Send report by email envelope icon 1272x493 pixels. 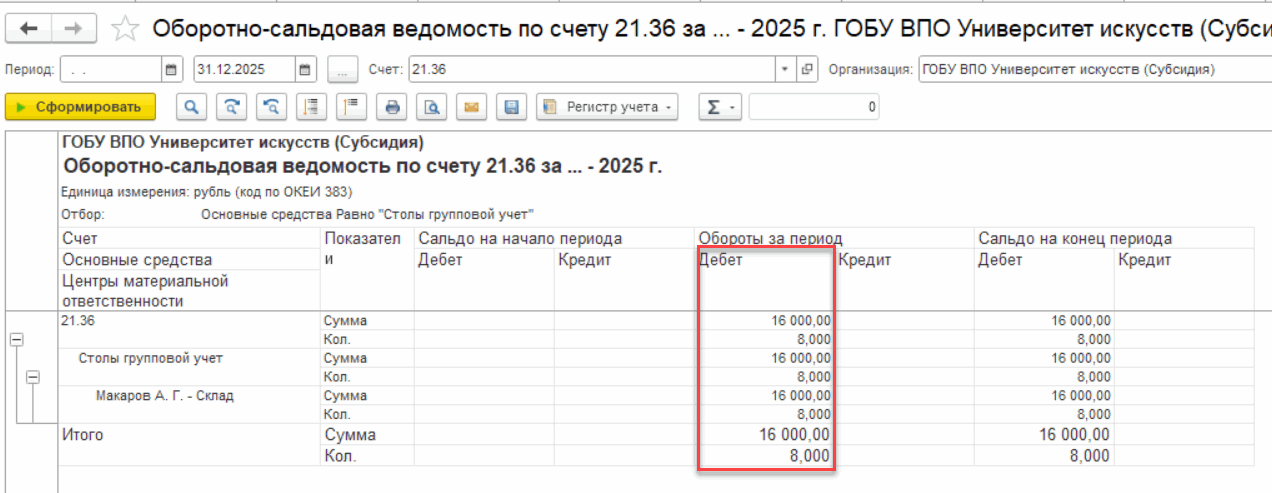[x=471, y=107]
